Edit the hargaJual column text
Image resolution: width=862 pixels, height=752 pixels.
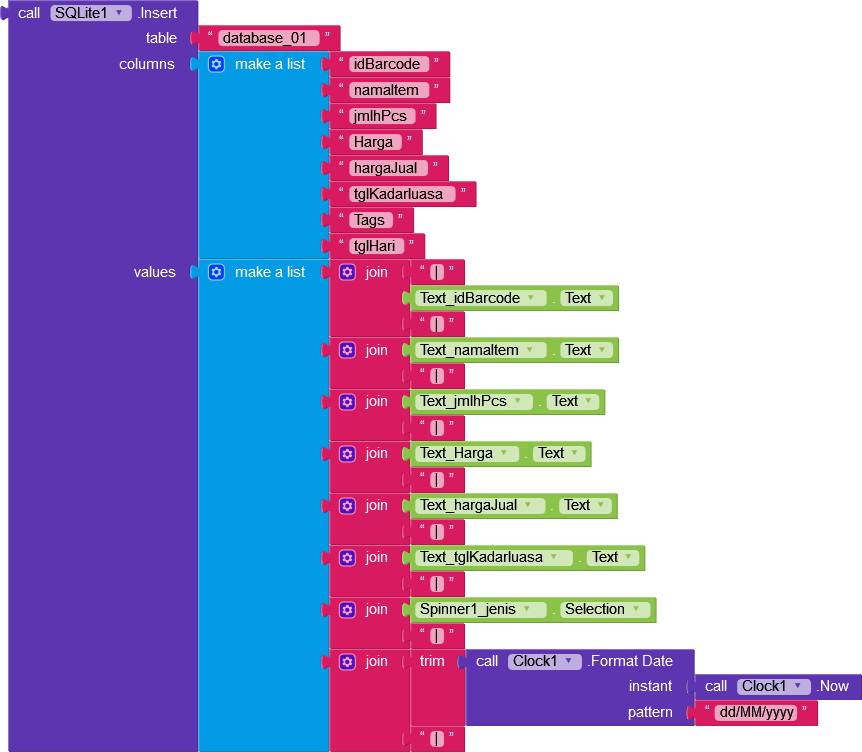coord(388,168)
